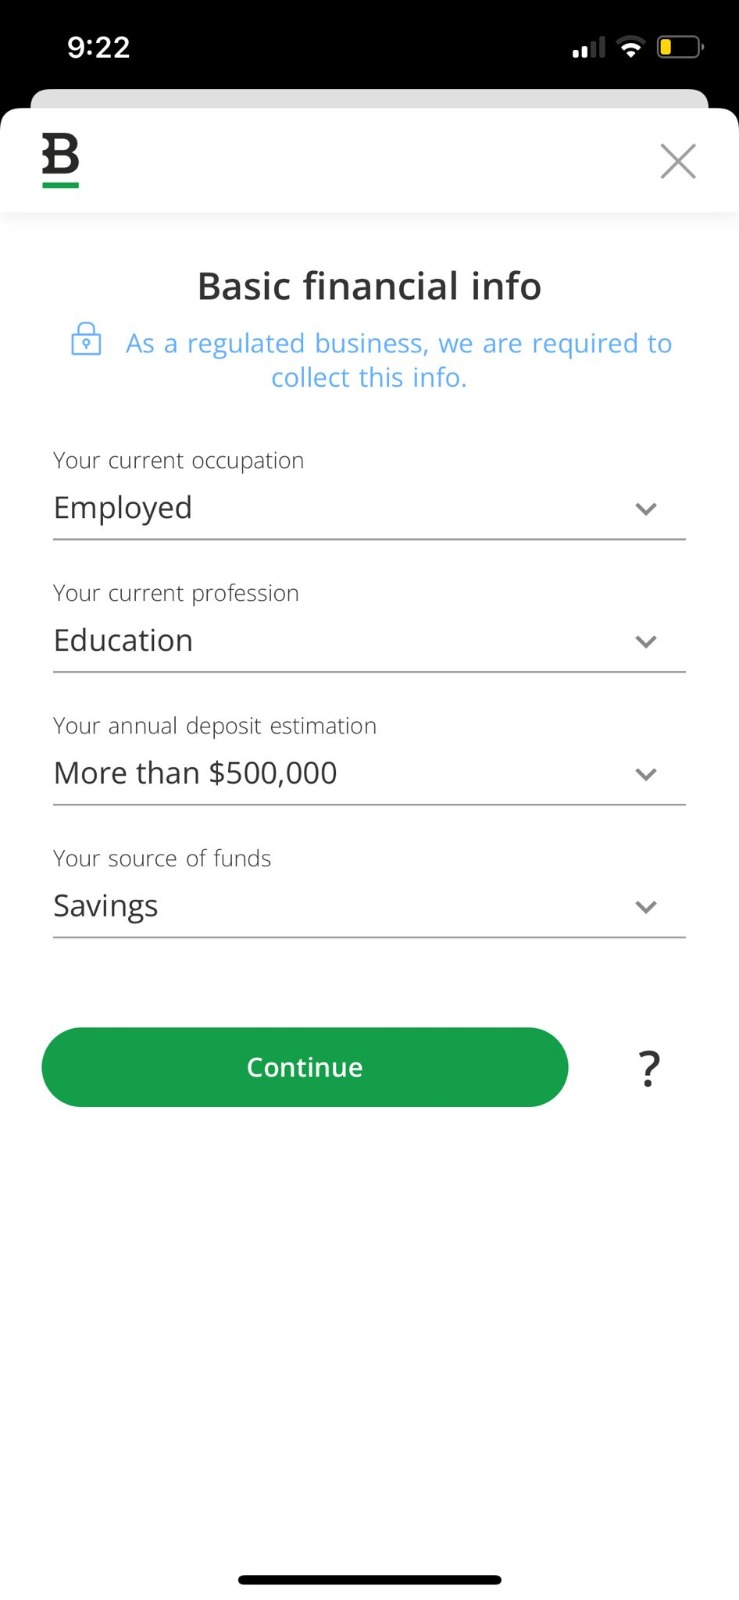This screenshot has height=1600, width=739.
Task: Tap the cellular signal bars icon
Action: (588, 47)
